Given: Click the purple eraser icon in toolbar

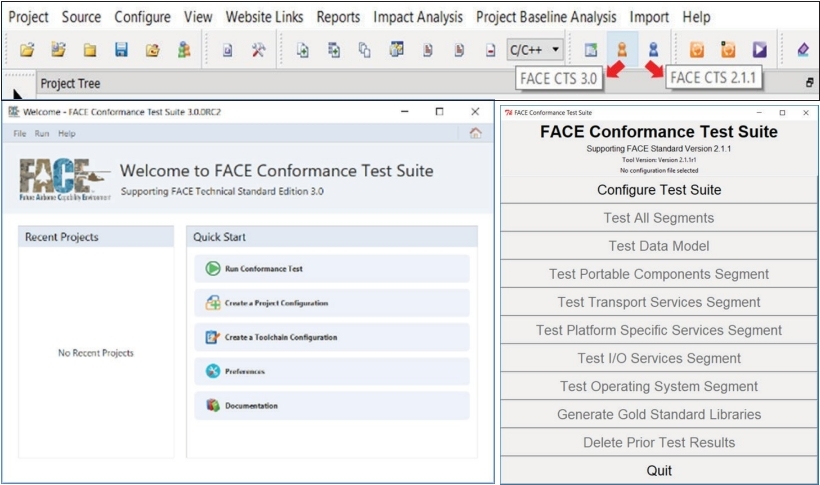Looking at the screenshot, I should (803, 50).
